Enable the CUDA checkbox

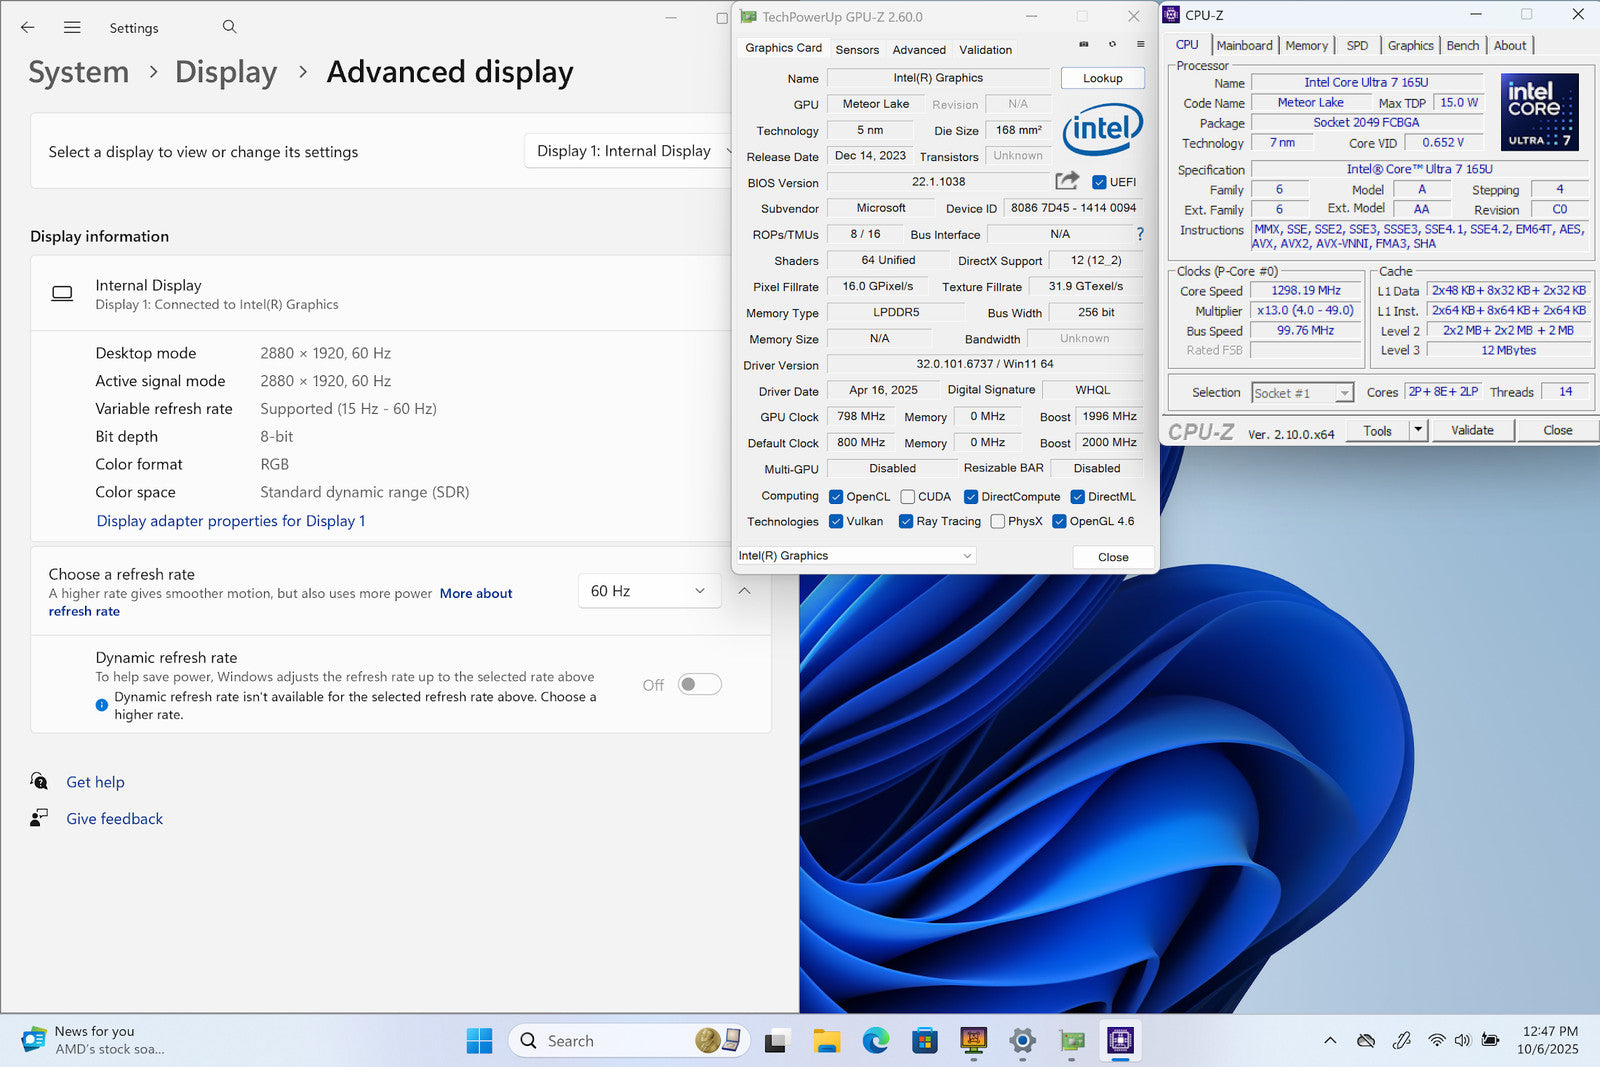coord(908,497)
